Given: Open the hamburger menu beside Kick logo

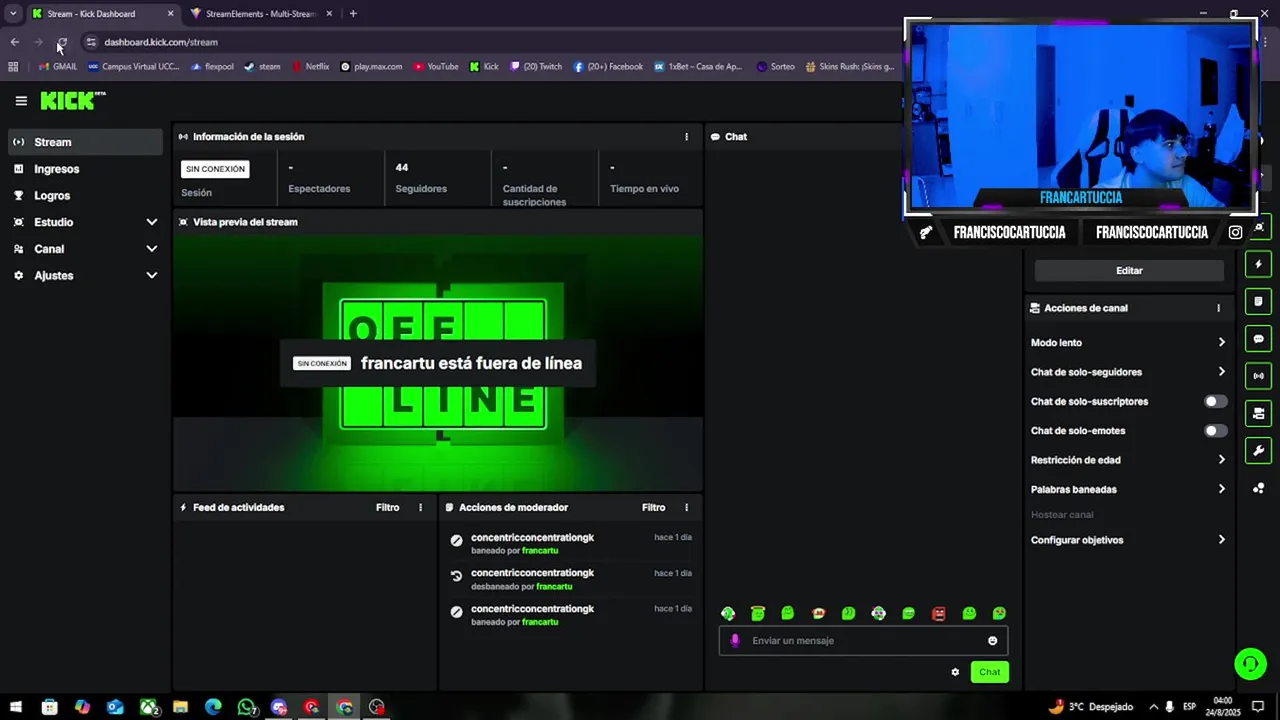Looking at the screenshot, I should [21, 101].
